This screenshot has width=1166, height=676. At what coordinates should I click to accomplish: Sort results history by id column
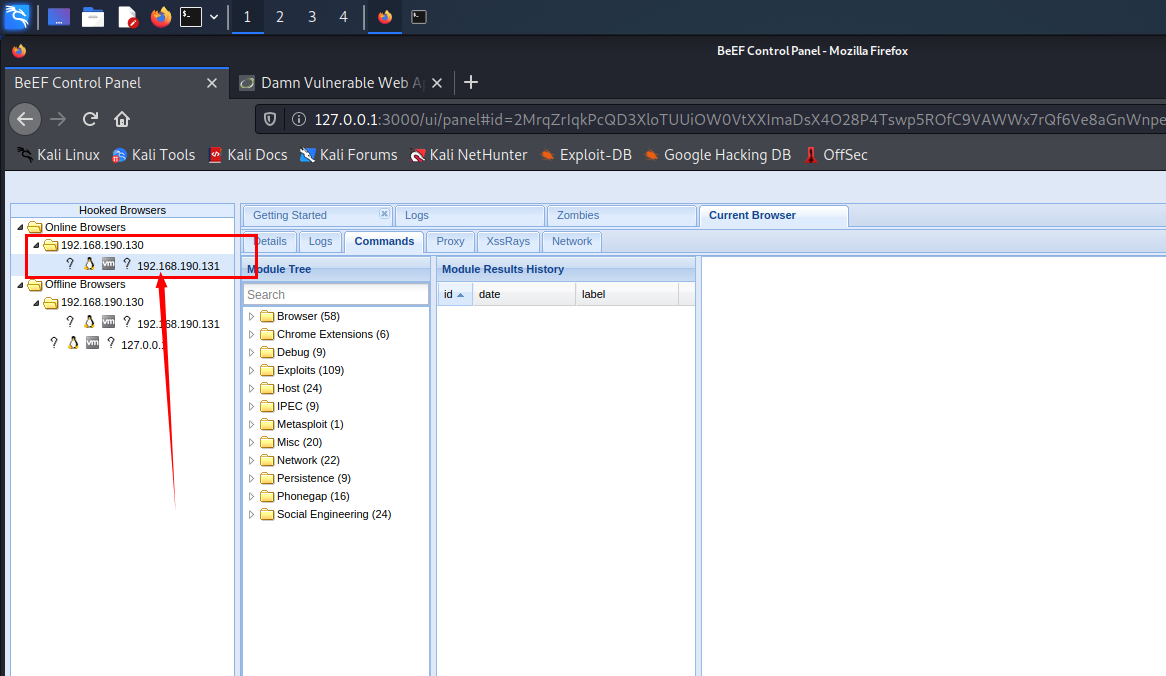point(454,294)
